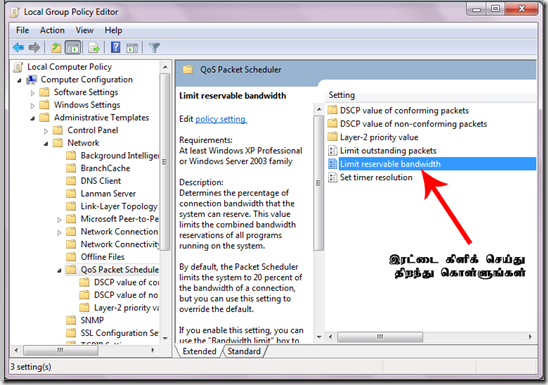Click the Export List toolbar icon

click(x=94, y=48)
